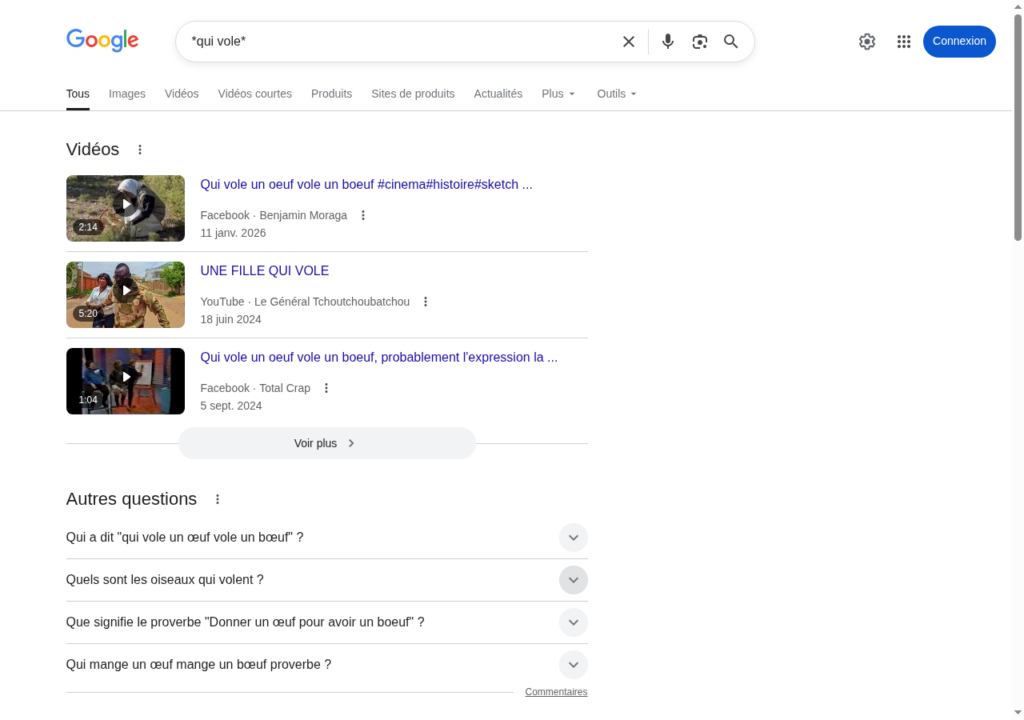Image resolution: width=1024 pixels, height=720 pixels.
Task: Expand 'Qui a dit qui vole un œuf' question
Action: [573, 538]
